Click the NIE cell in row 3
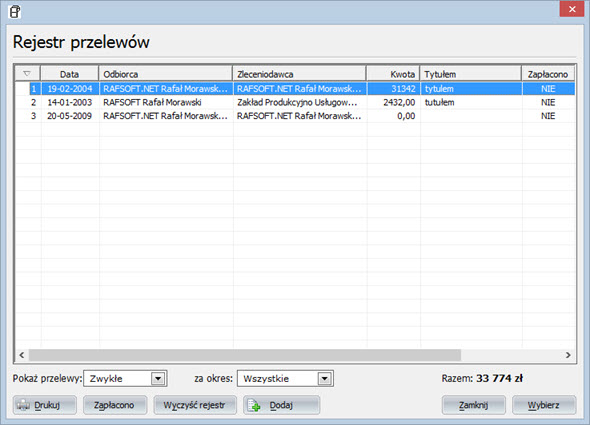 pyautogui.click(x=548, y=116)
